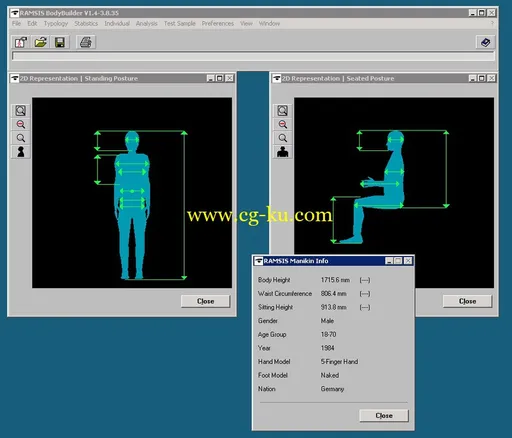Open the Individual menu
This screenshot has width=512, height=438.
[117, 23]
